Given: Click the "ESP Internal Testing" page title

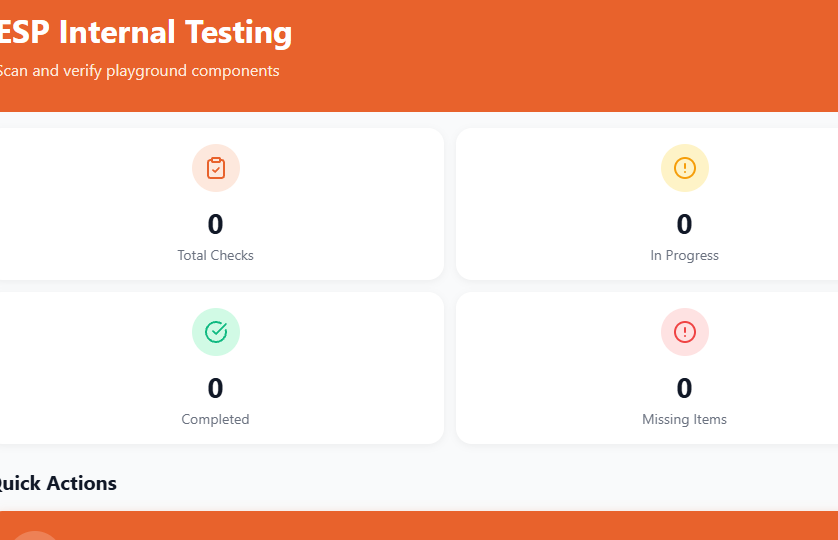Looking at the screenshot, I should (x=145, y=32).
